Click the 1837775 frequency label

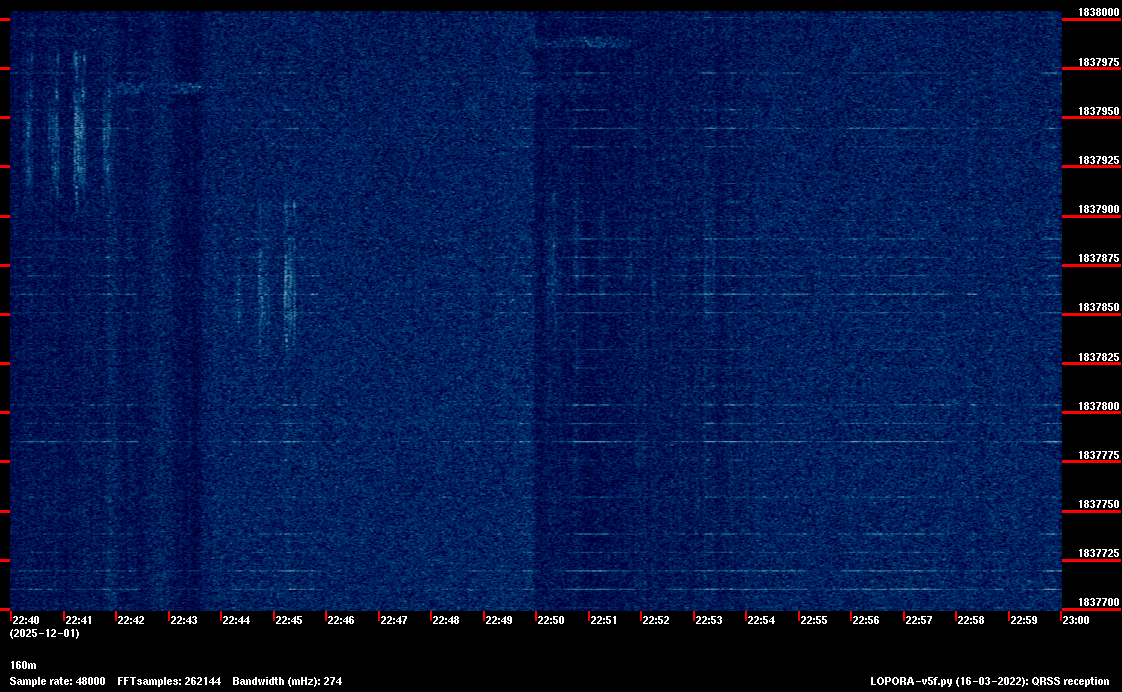click(1098, 455)
